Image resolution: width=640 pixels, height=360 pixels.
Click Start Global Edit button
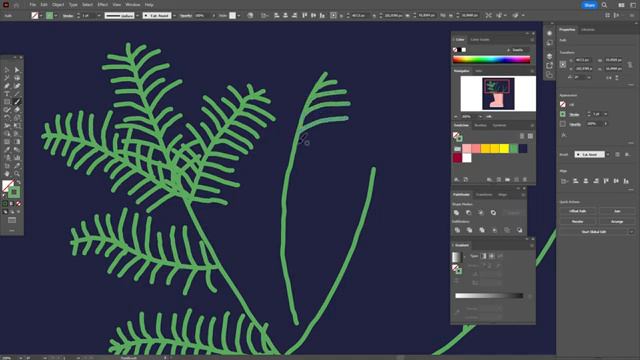[x=593, y=232]
